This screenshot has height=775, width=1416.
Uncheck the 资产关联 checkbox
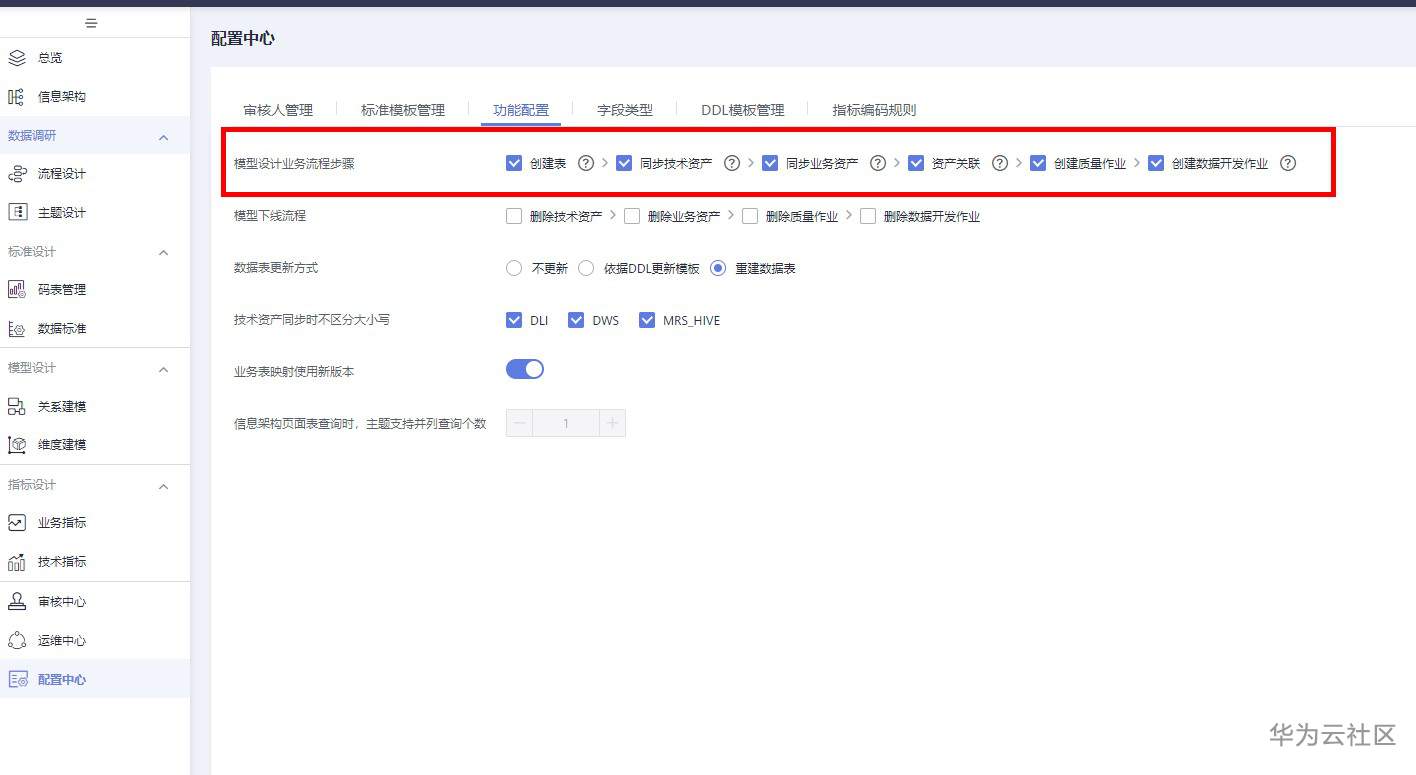click(916, 163)
